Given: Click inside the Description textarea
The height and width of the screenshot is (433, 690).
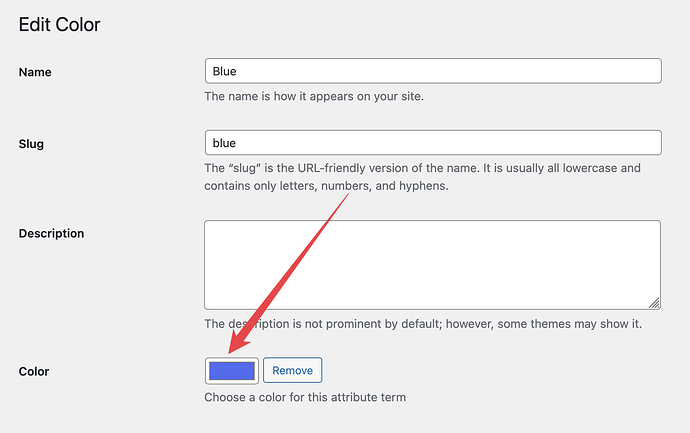Looking at the screenshot, I should (433, 265).
